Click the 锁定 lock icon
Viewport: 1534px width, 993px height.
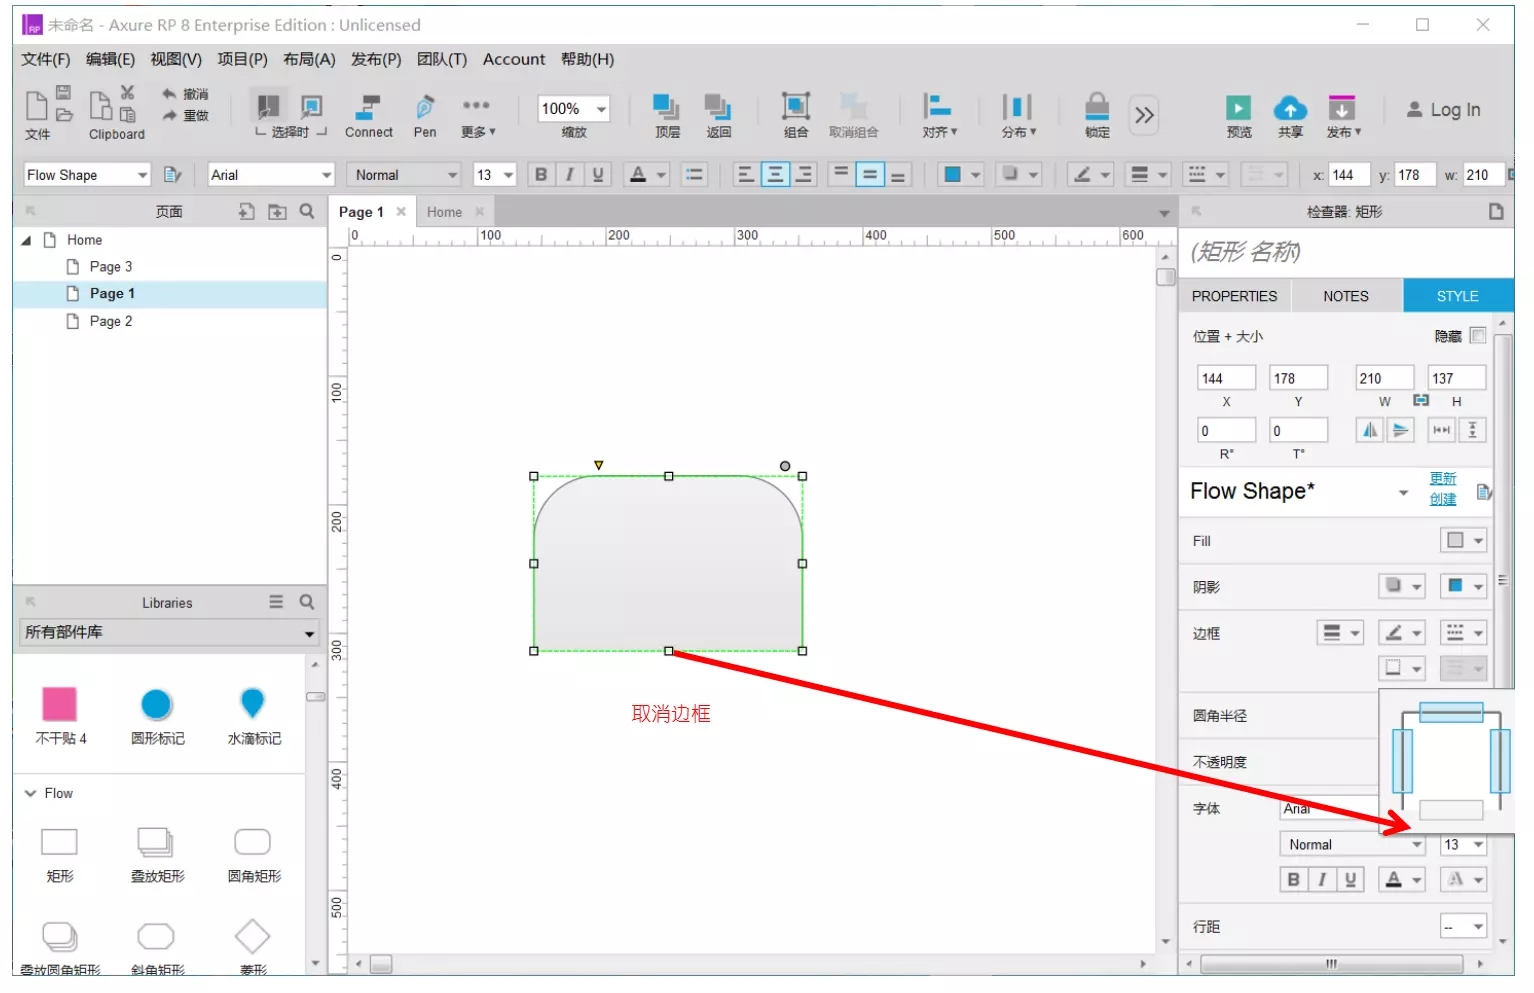point(1097,108)
